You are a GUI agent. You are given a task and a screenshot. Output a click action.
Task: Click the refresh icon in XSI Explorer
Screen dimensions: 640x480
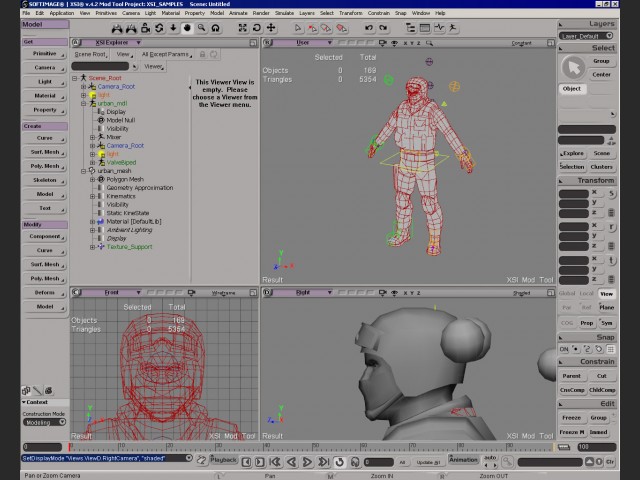[x=213, y=54]
